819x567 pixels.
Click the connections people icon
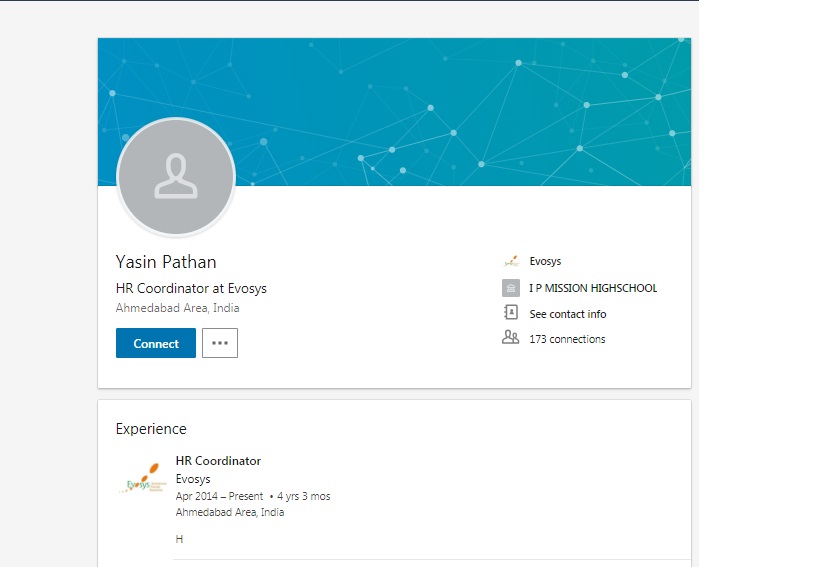511,338
